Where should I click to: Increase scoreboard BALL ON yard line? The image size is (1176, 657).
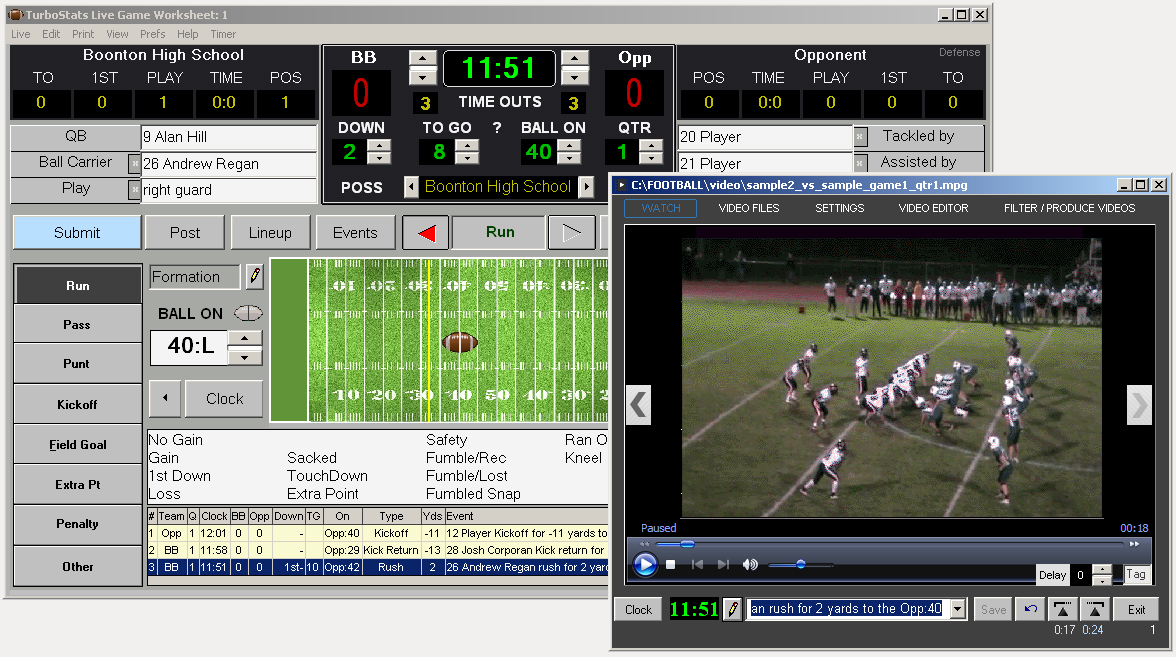point(570,146)
